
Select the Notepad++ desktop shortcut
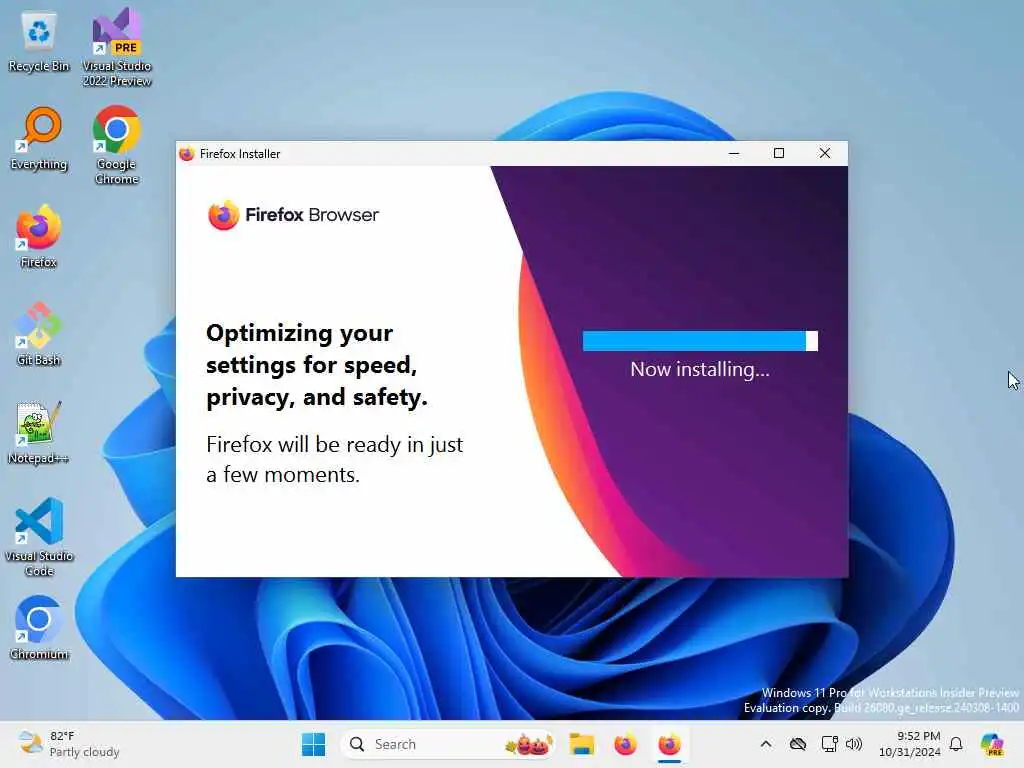tap(39, 432)
